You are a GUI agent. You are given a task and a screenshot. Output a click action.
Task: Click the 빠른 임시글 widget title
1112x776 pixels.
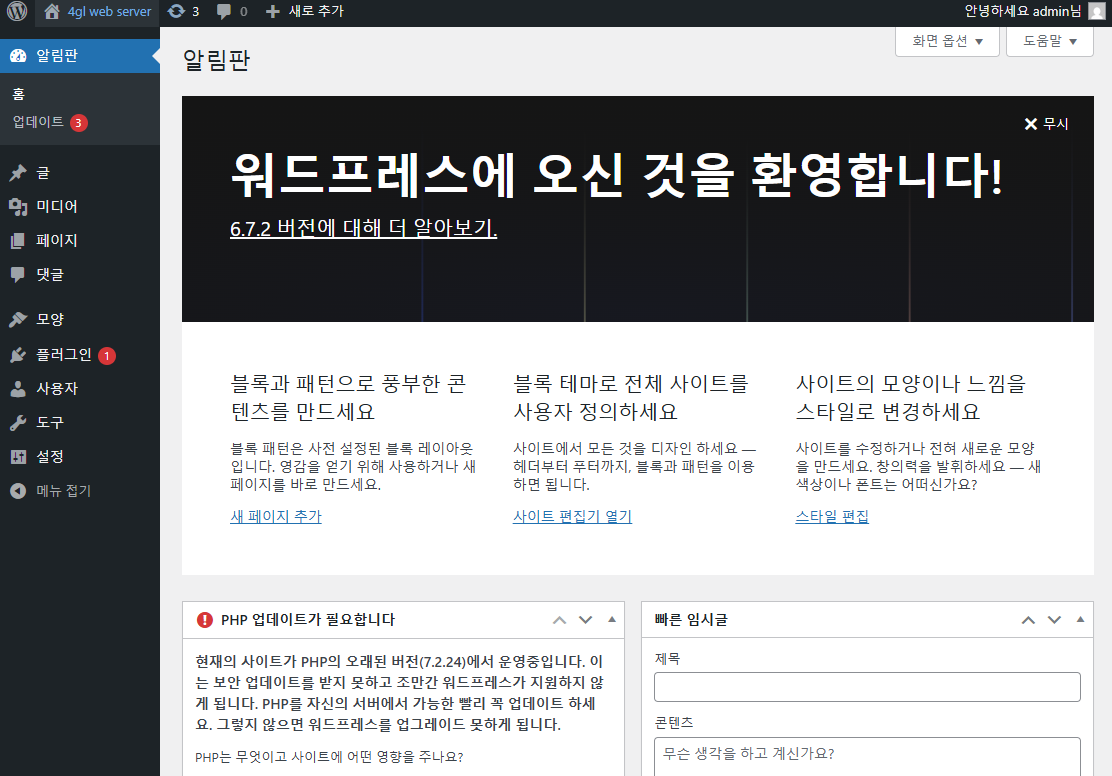click(691, 620)
